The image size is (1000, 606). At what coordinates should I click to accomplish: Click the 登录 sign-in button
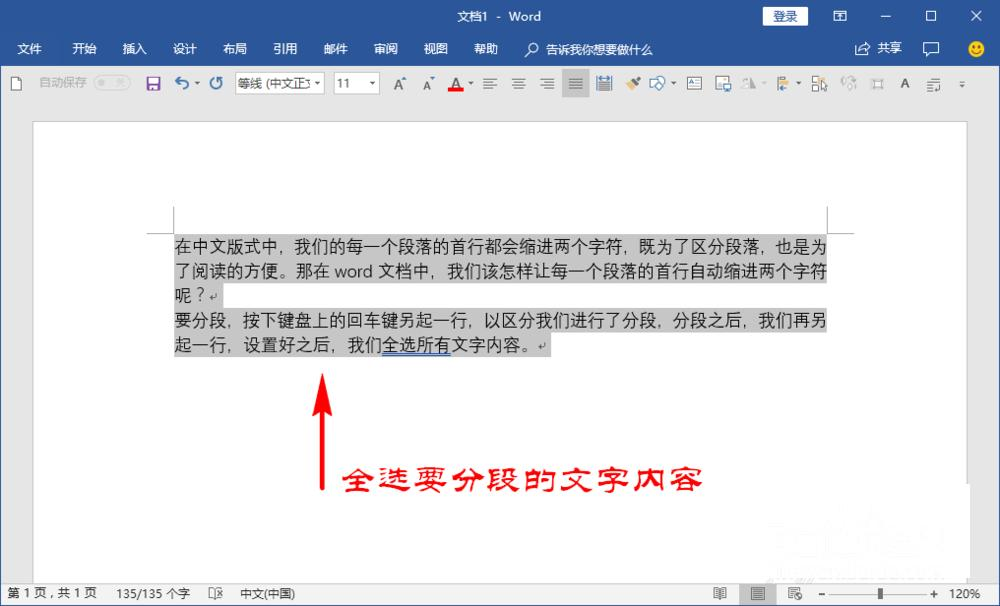tap(785, 17)
